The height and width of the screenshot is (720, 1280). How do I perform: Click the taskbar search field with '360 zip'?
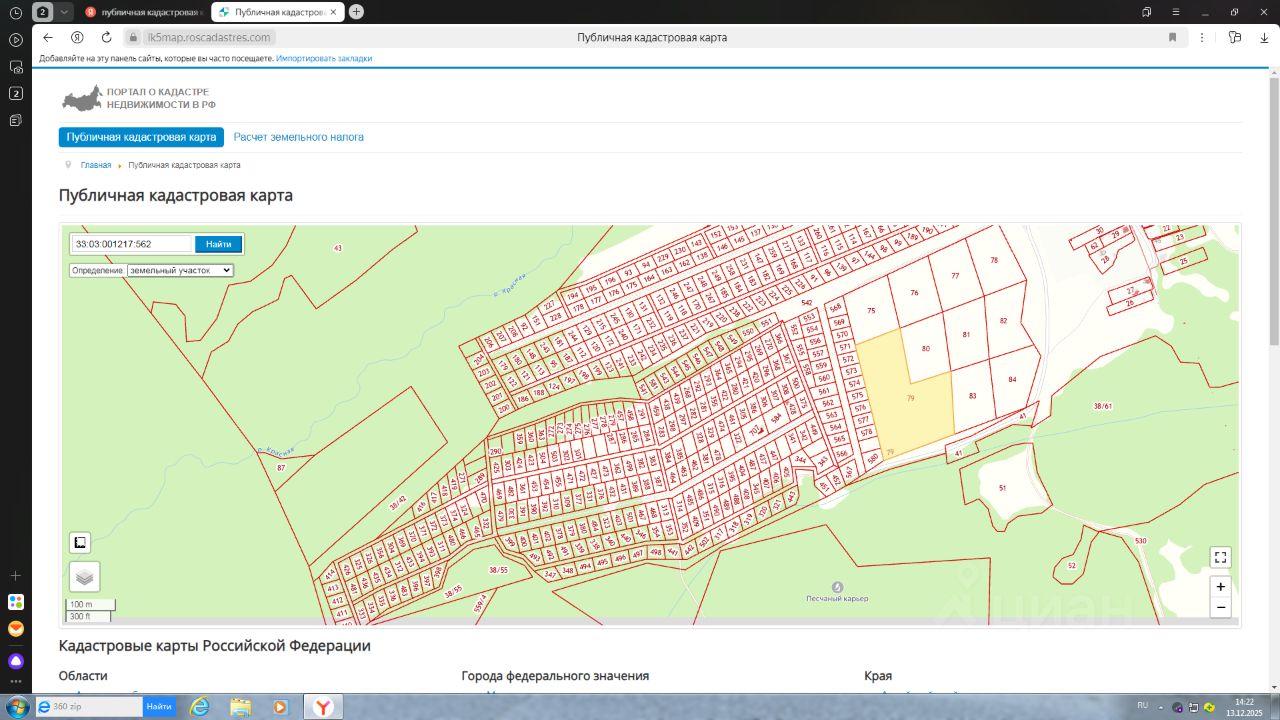coord(90,706)
